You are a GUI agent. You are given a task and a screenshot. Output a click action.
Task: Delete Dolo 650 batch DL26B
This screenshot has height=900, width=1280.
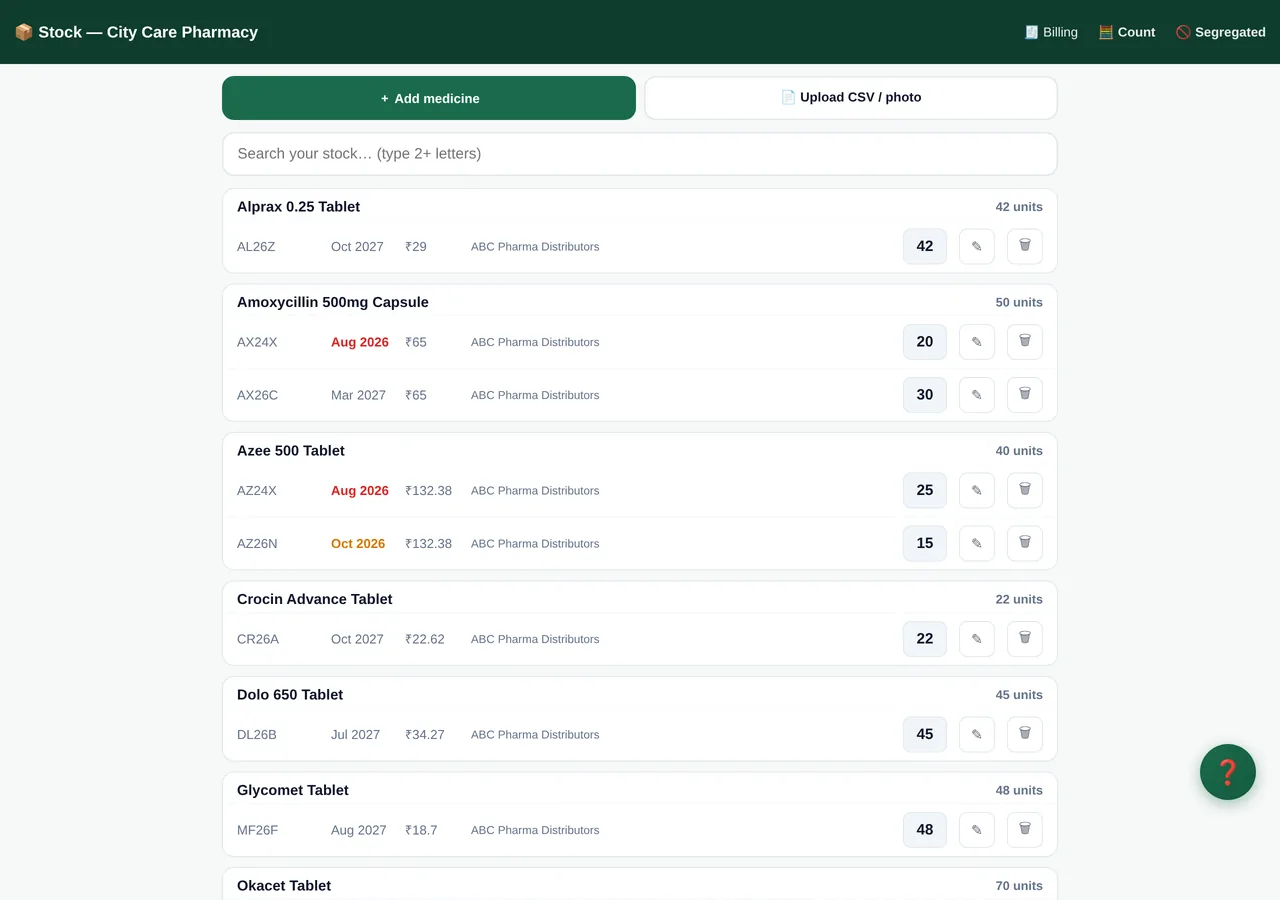point(1025,735)
